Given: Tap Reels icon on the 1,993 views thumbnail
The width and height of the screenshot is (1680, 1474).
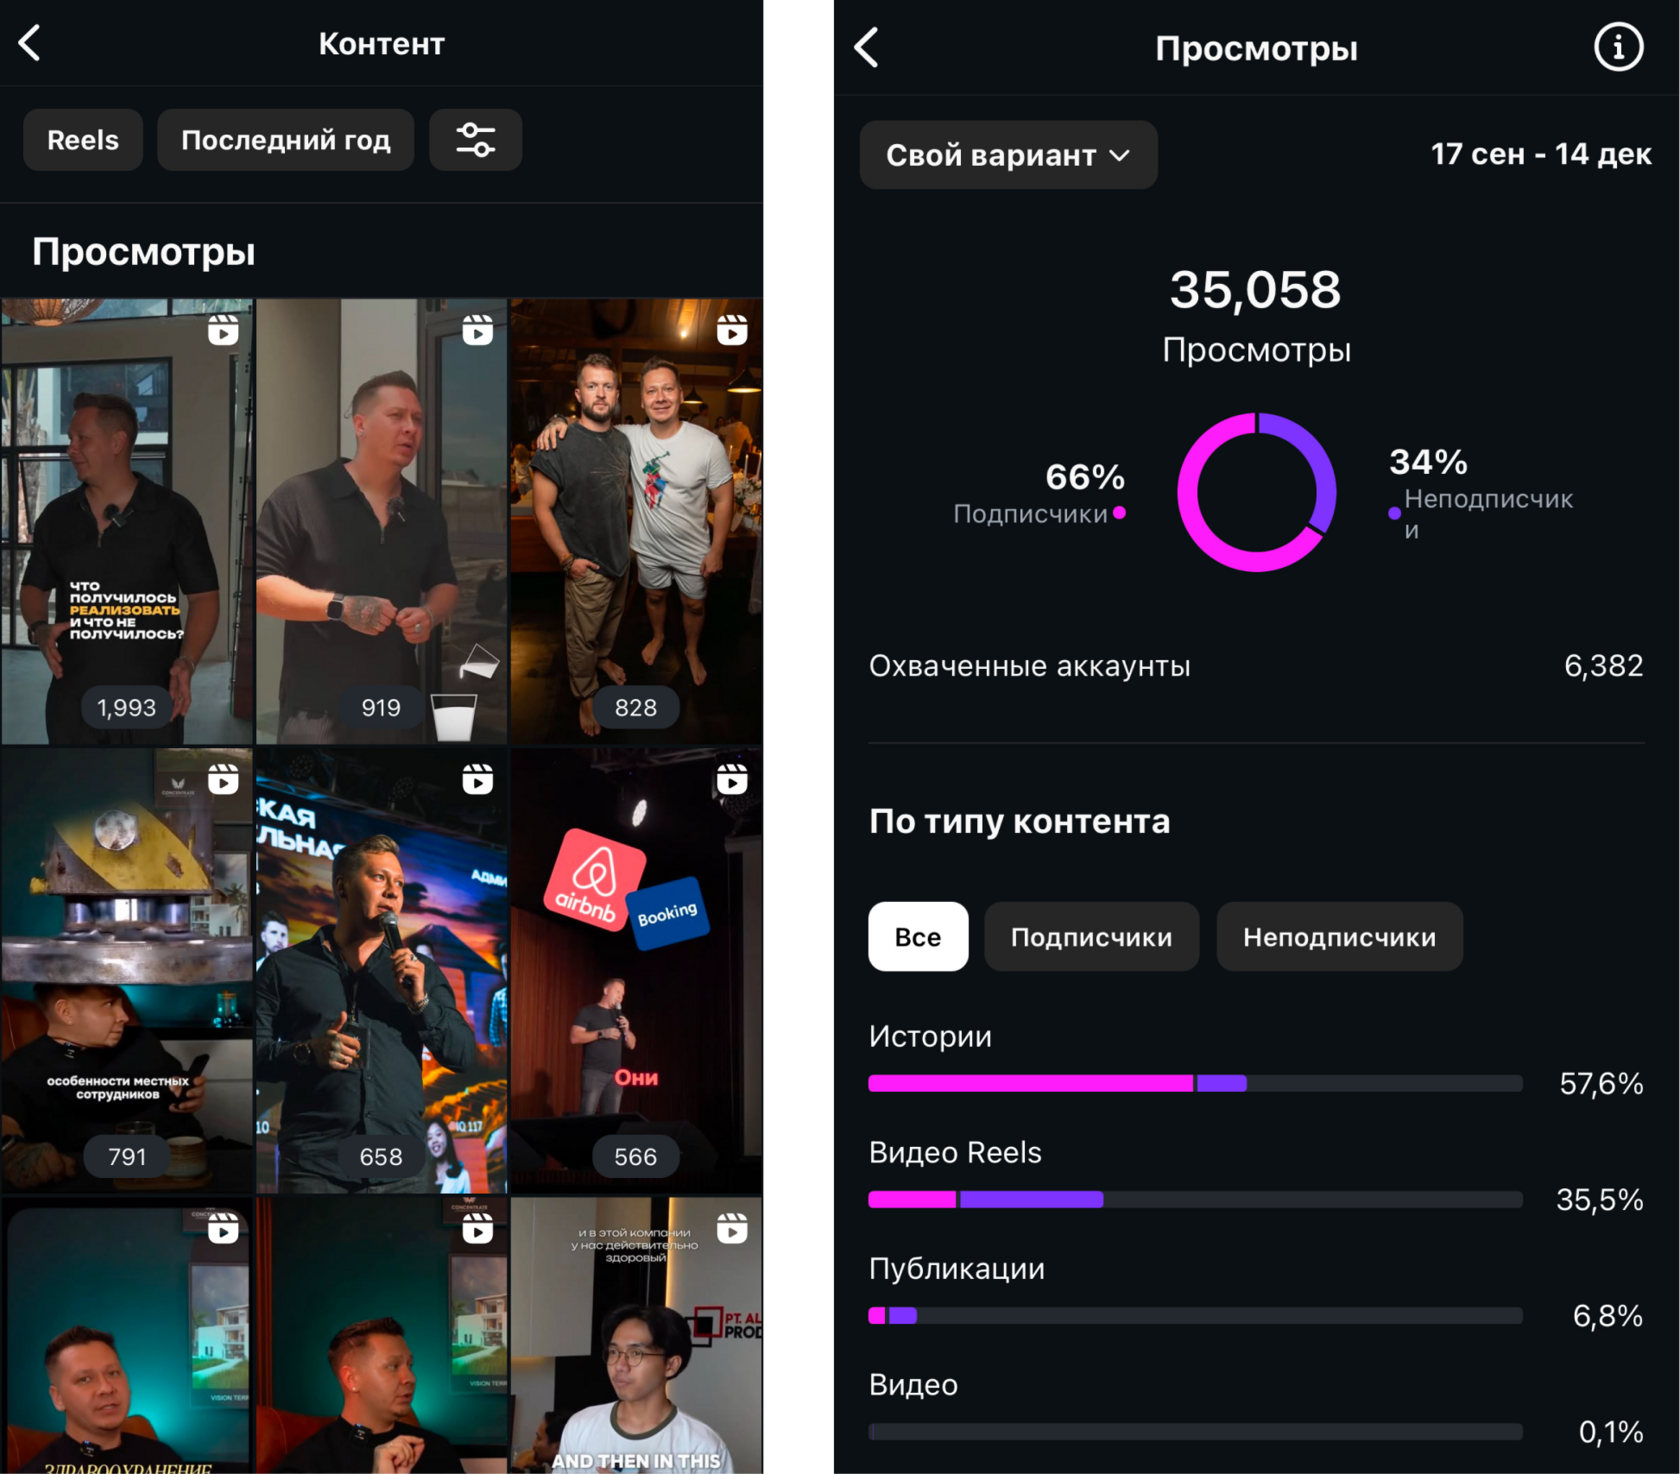Looking at the screenshot, I should [x=223, y=329].
